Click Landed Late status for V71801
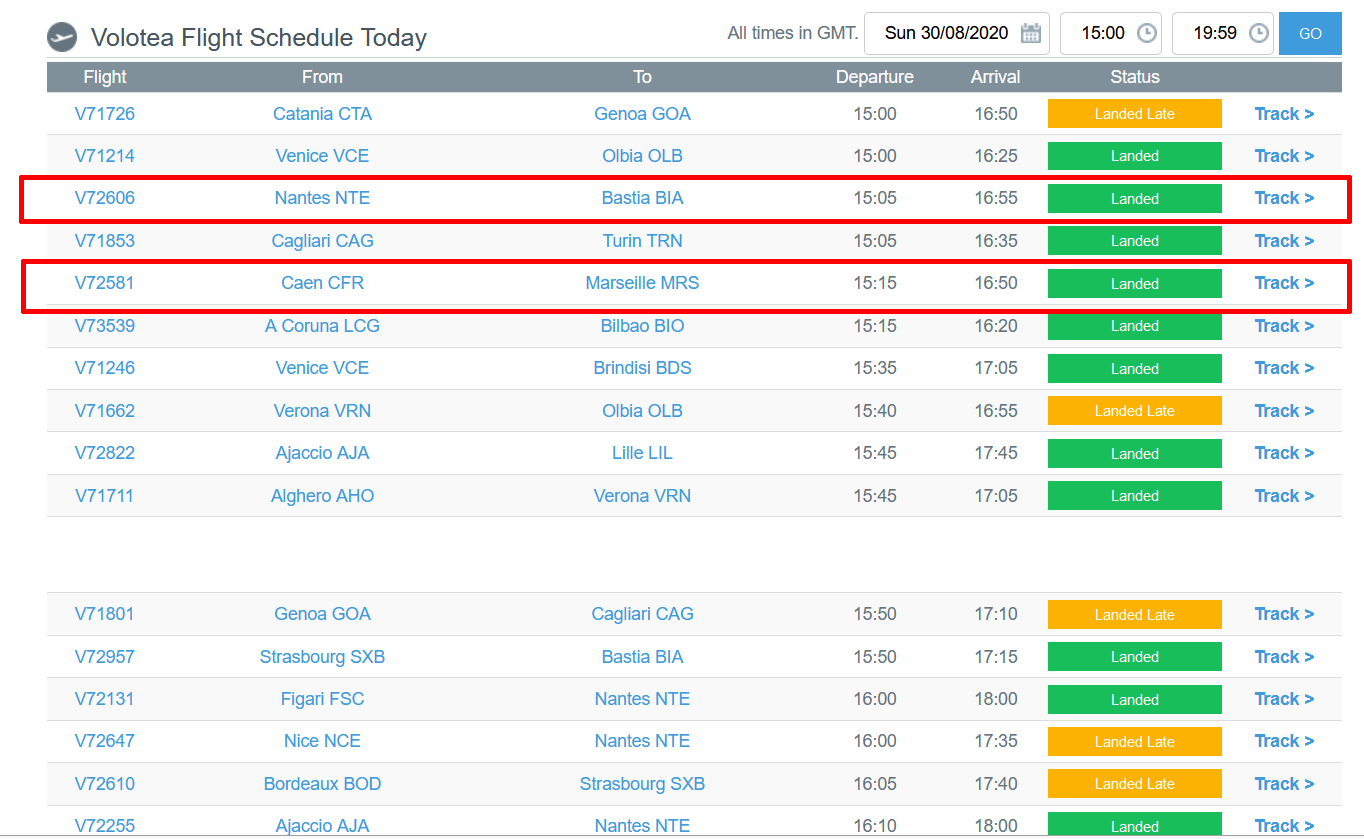 click(x=1134, y=614)
